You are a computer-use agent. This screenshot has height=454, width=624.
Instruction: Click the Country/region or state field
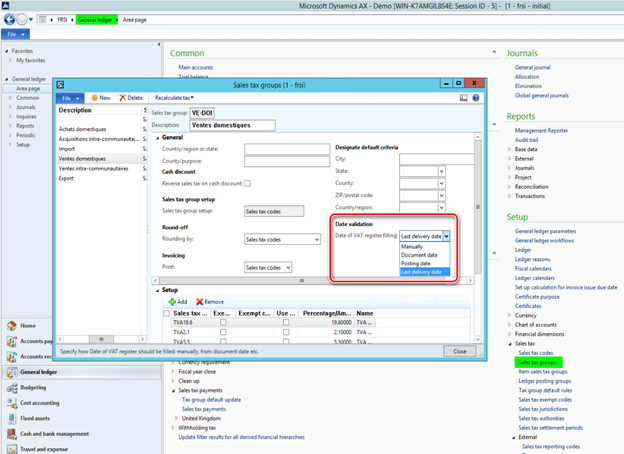pyautogui.click(x=287, y=149)
